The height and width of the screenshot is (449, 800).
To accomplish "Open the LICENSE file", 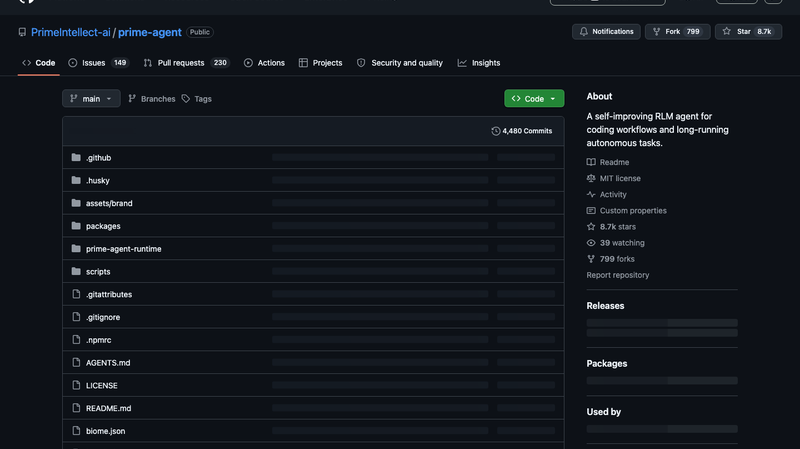I will click(x=102, y=386).
